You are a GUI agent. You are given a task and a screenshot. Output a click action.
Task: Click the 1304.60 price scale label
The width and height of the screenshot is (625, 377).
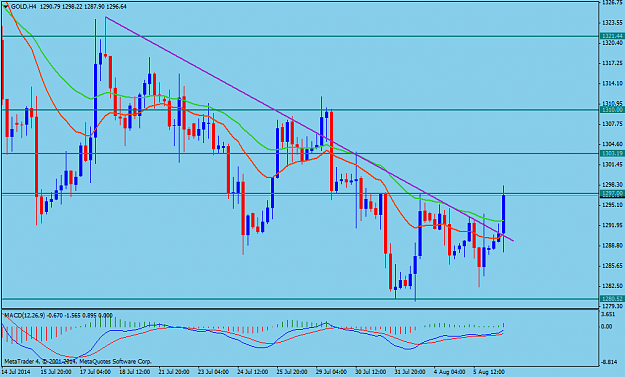coord(613,144)
